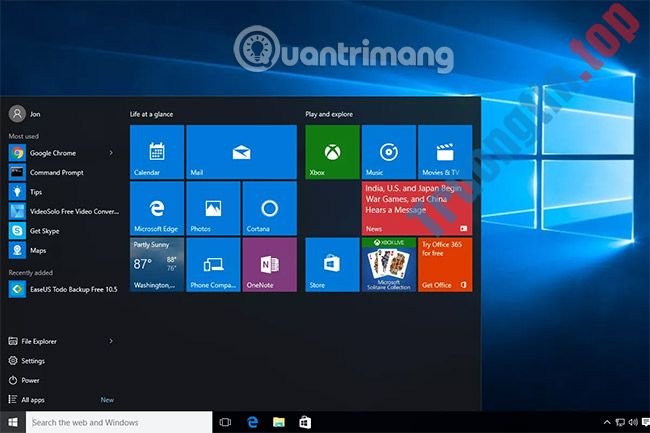
Task: Click the Windows Start button
Action: pos(13,422)
